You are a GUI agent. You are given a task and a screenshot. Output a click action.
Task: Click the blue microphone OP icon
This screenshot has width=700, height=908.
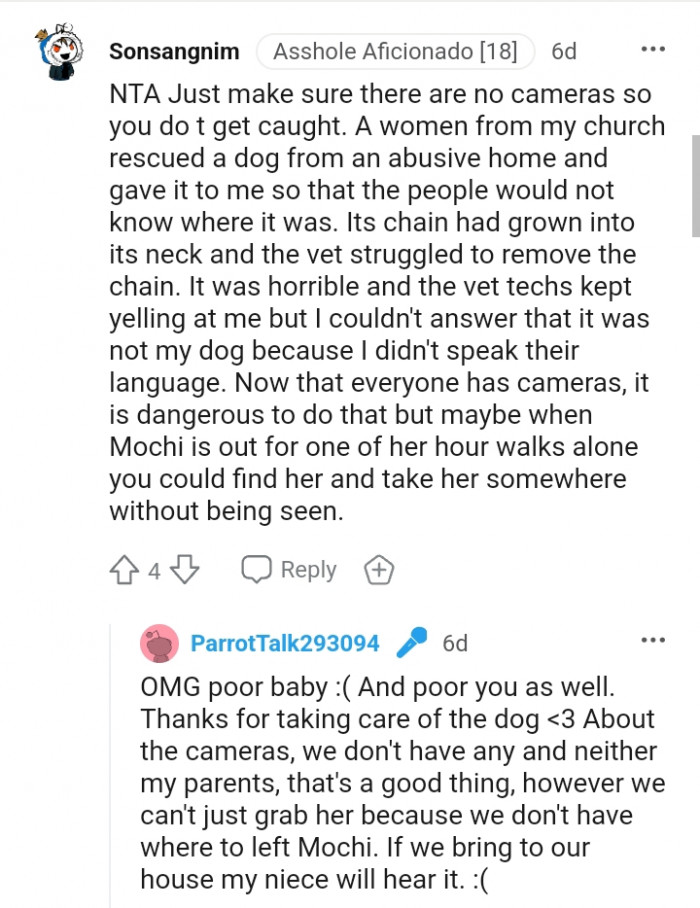point(411,642)
